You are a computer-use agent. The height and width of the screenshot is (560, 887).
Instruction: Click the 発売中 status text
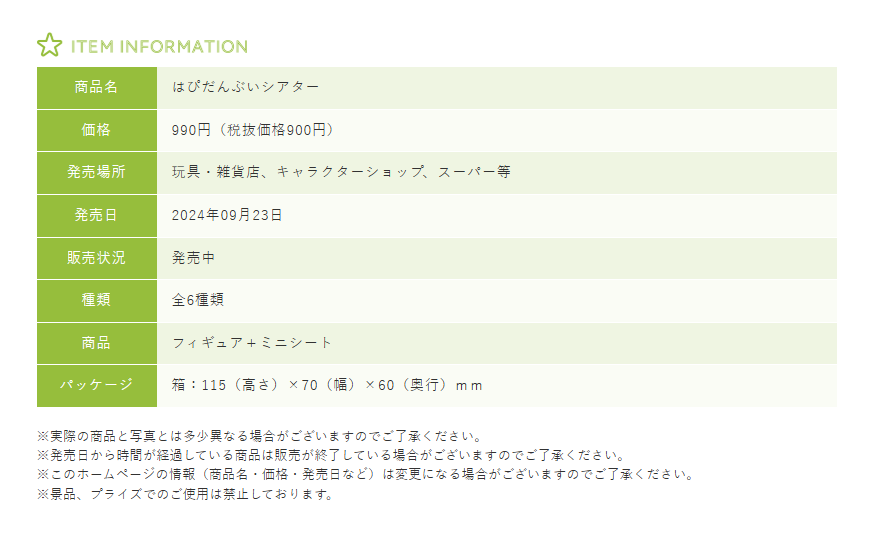193,258
